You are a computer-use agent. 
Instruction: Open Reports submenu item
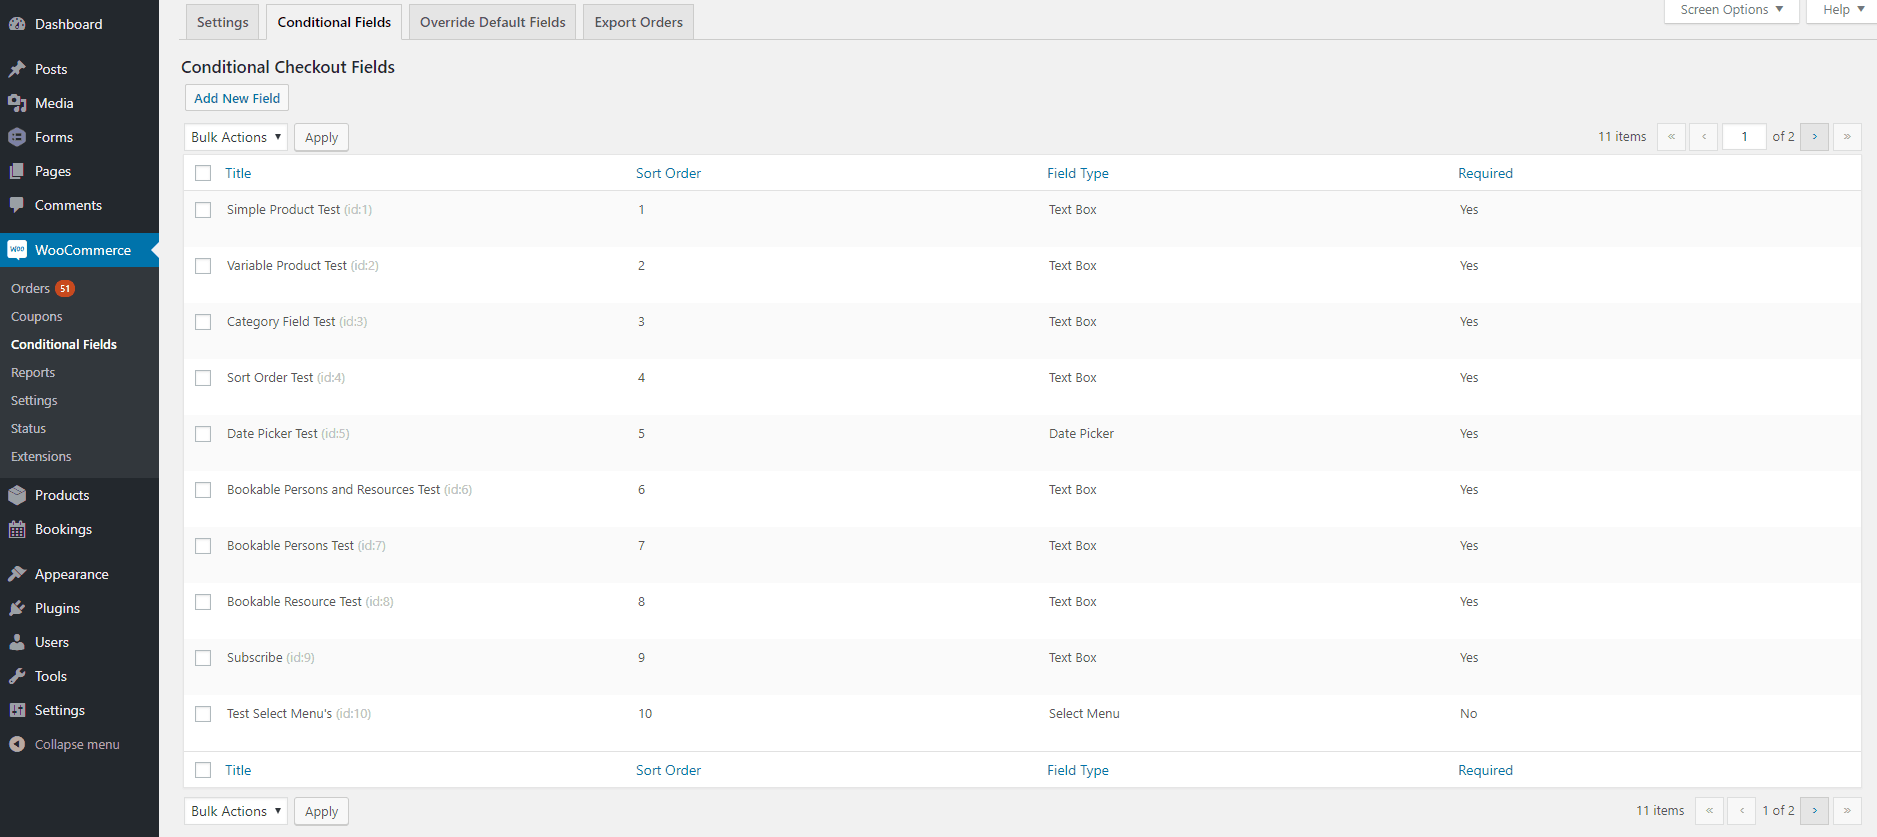(33, 372)
